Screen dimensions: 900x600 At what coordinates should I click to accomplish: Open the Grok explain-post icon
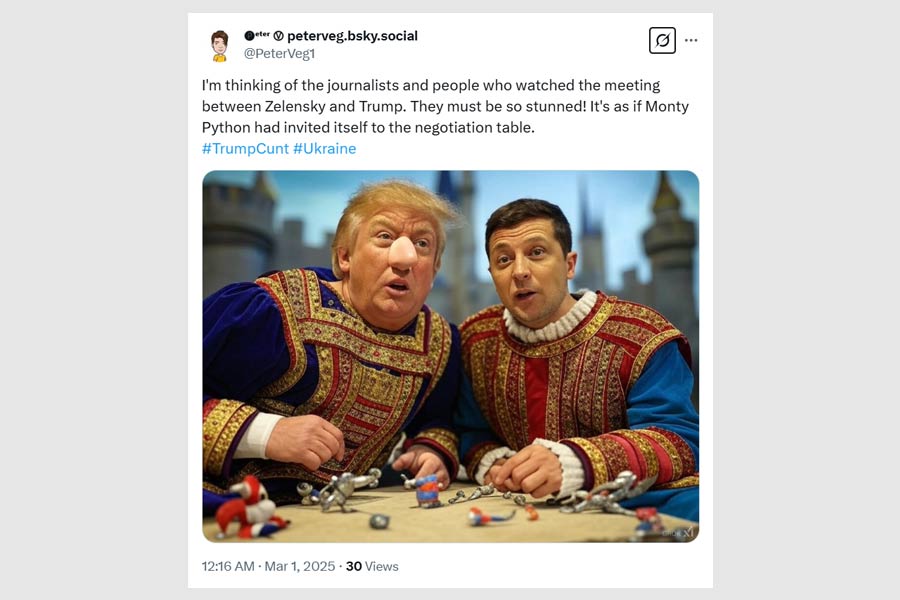coord(662,40)
